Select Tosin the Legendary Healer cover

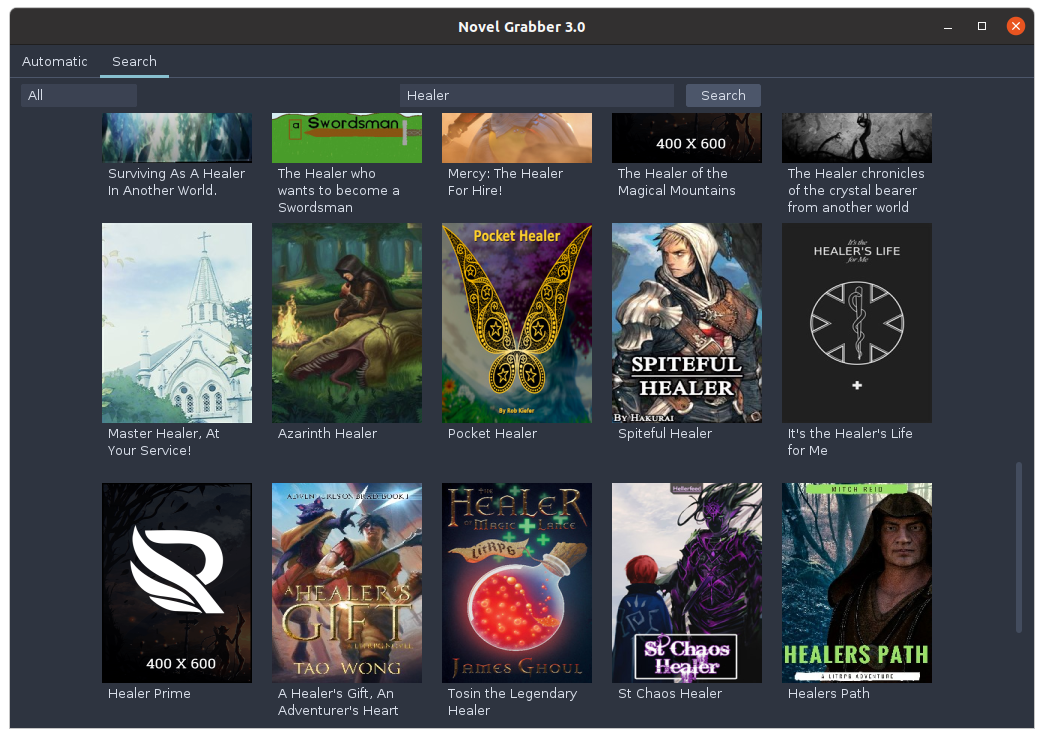517,583
